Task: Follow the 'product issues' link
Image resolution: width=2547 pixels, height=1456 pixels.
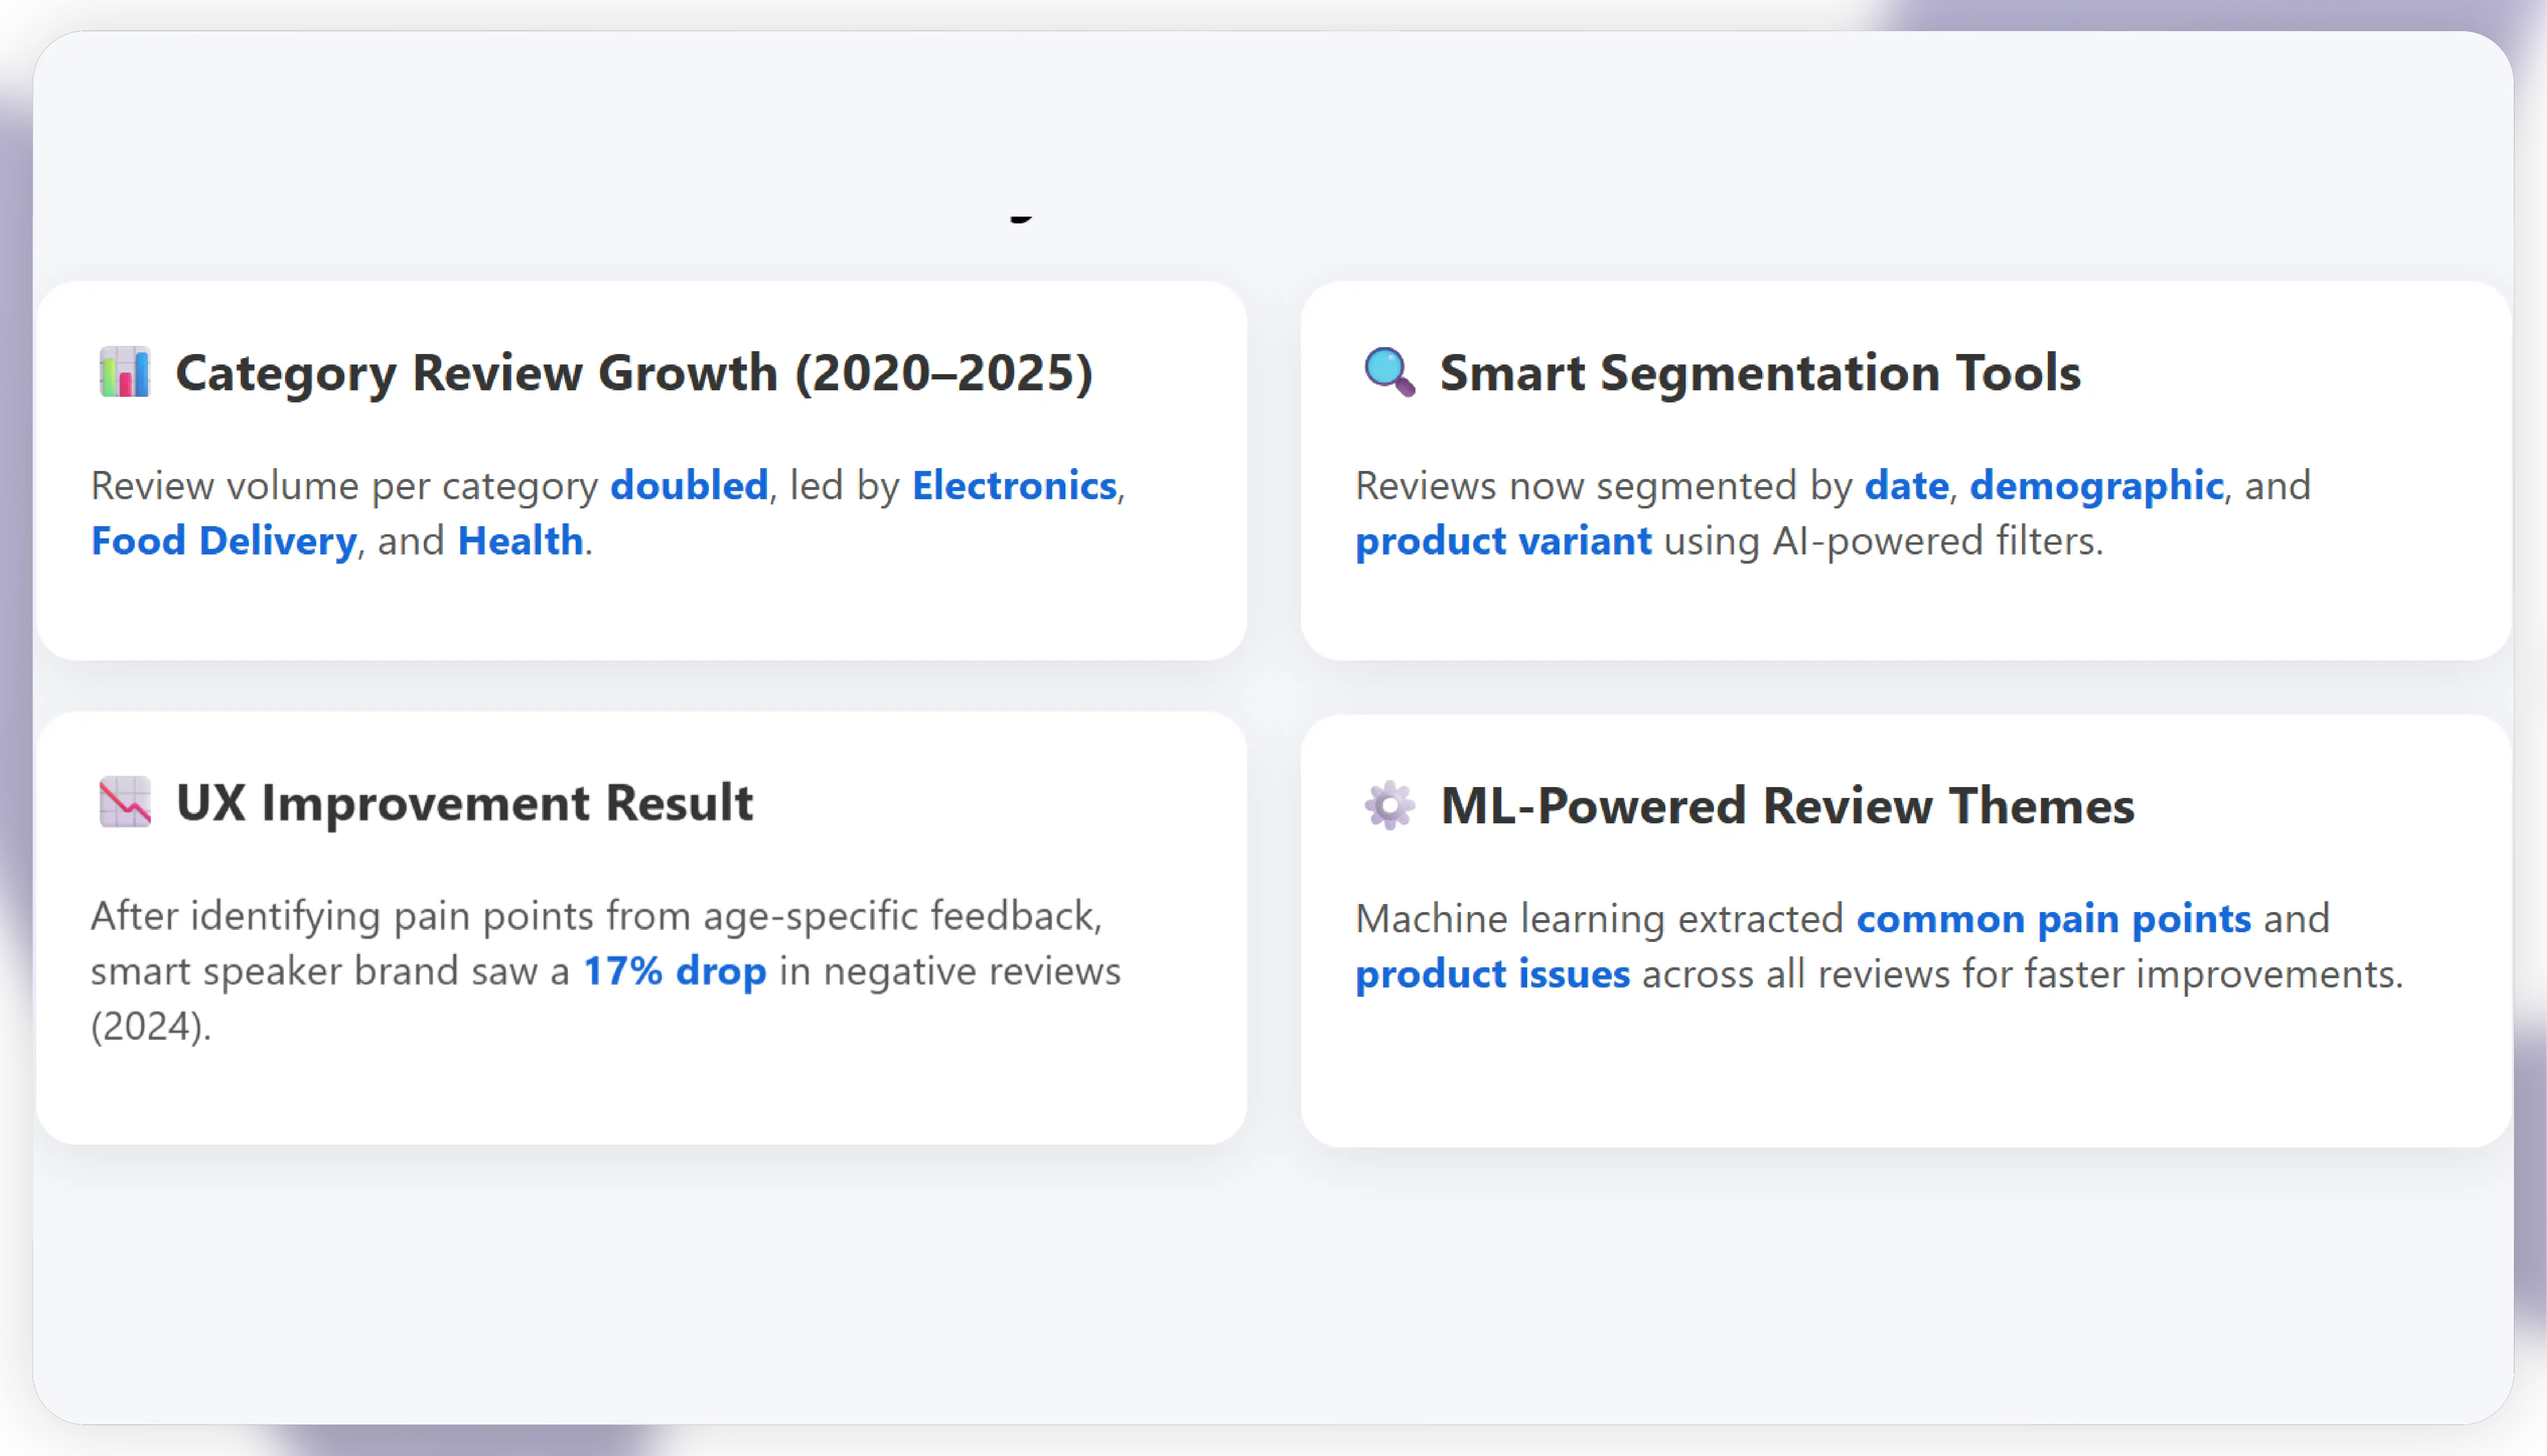Action: 1492,974
